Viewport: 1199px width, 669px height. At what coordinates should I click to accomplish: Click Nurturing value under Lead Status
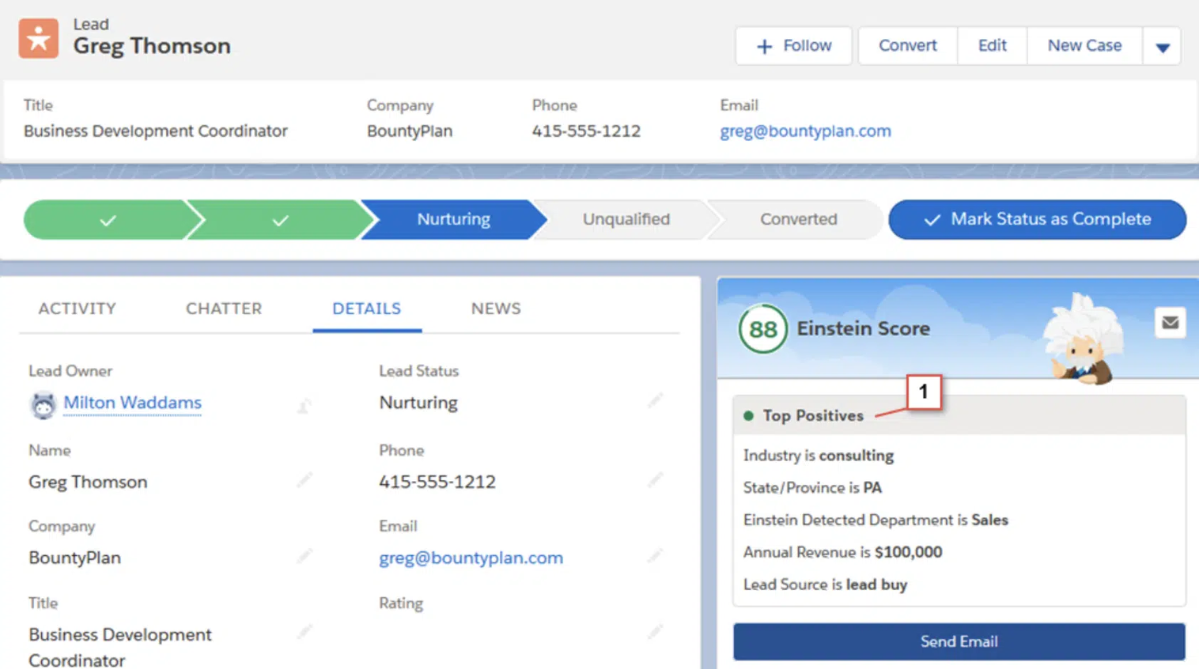418,402
